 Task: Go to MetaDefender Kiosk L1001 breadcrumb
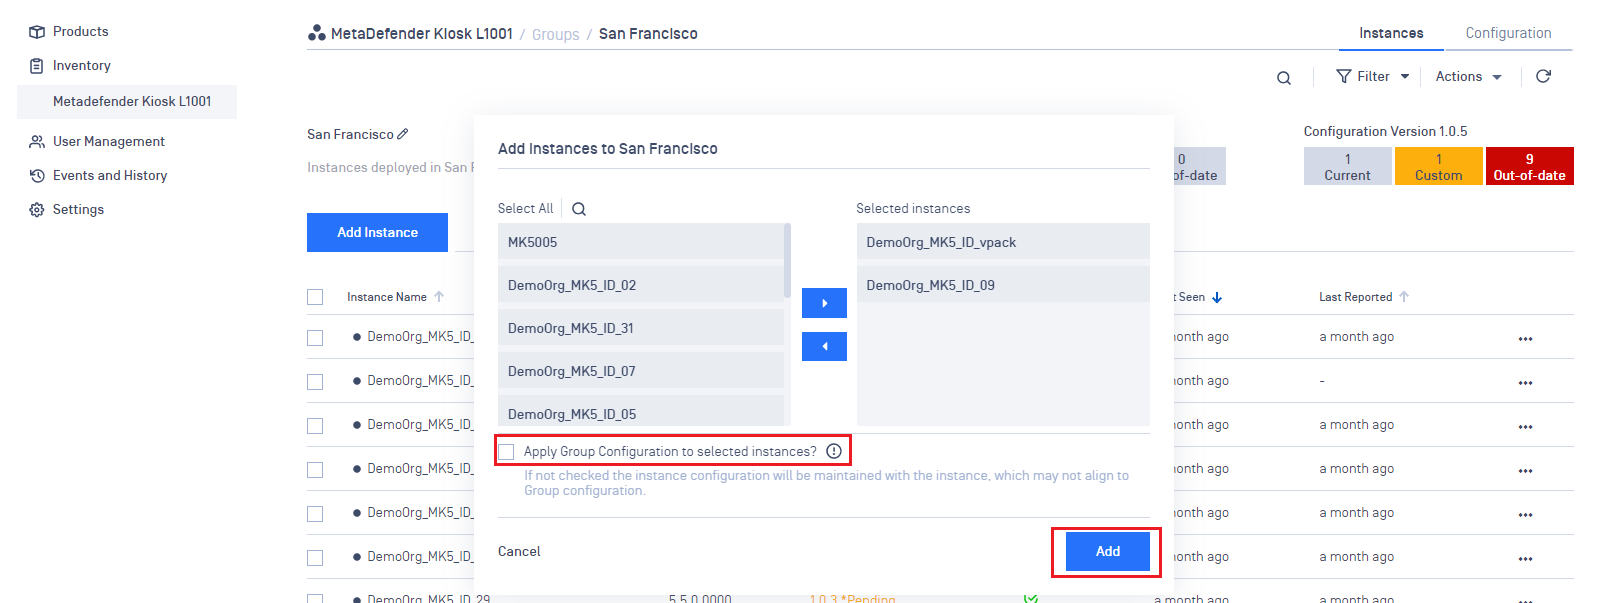tap(421, 34)
